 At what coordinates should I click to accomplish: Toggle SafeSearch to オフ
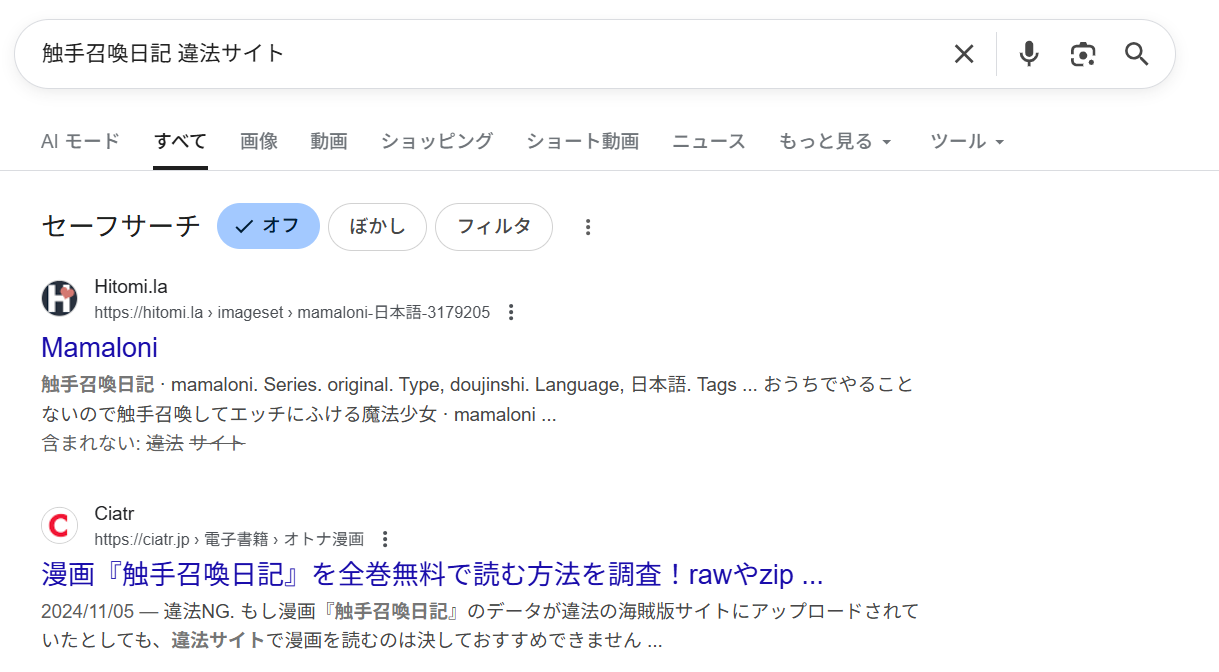point(268,226)
